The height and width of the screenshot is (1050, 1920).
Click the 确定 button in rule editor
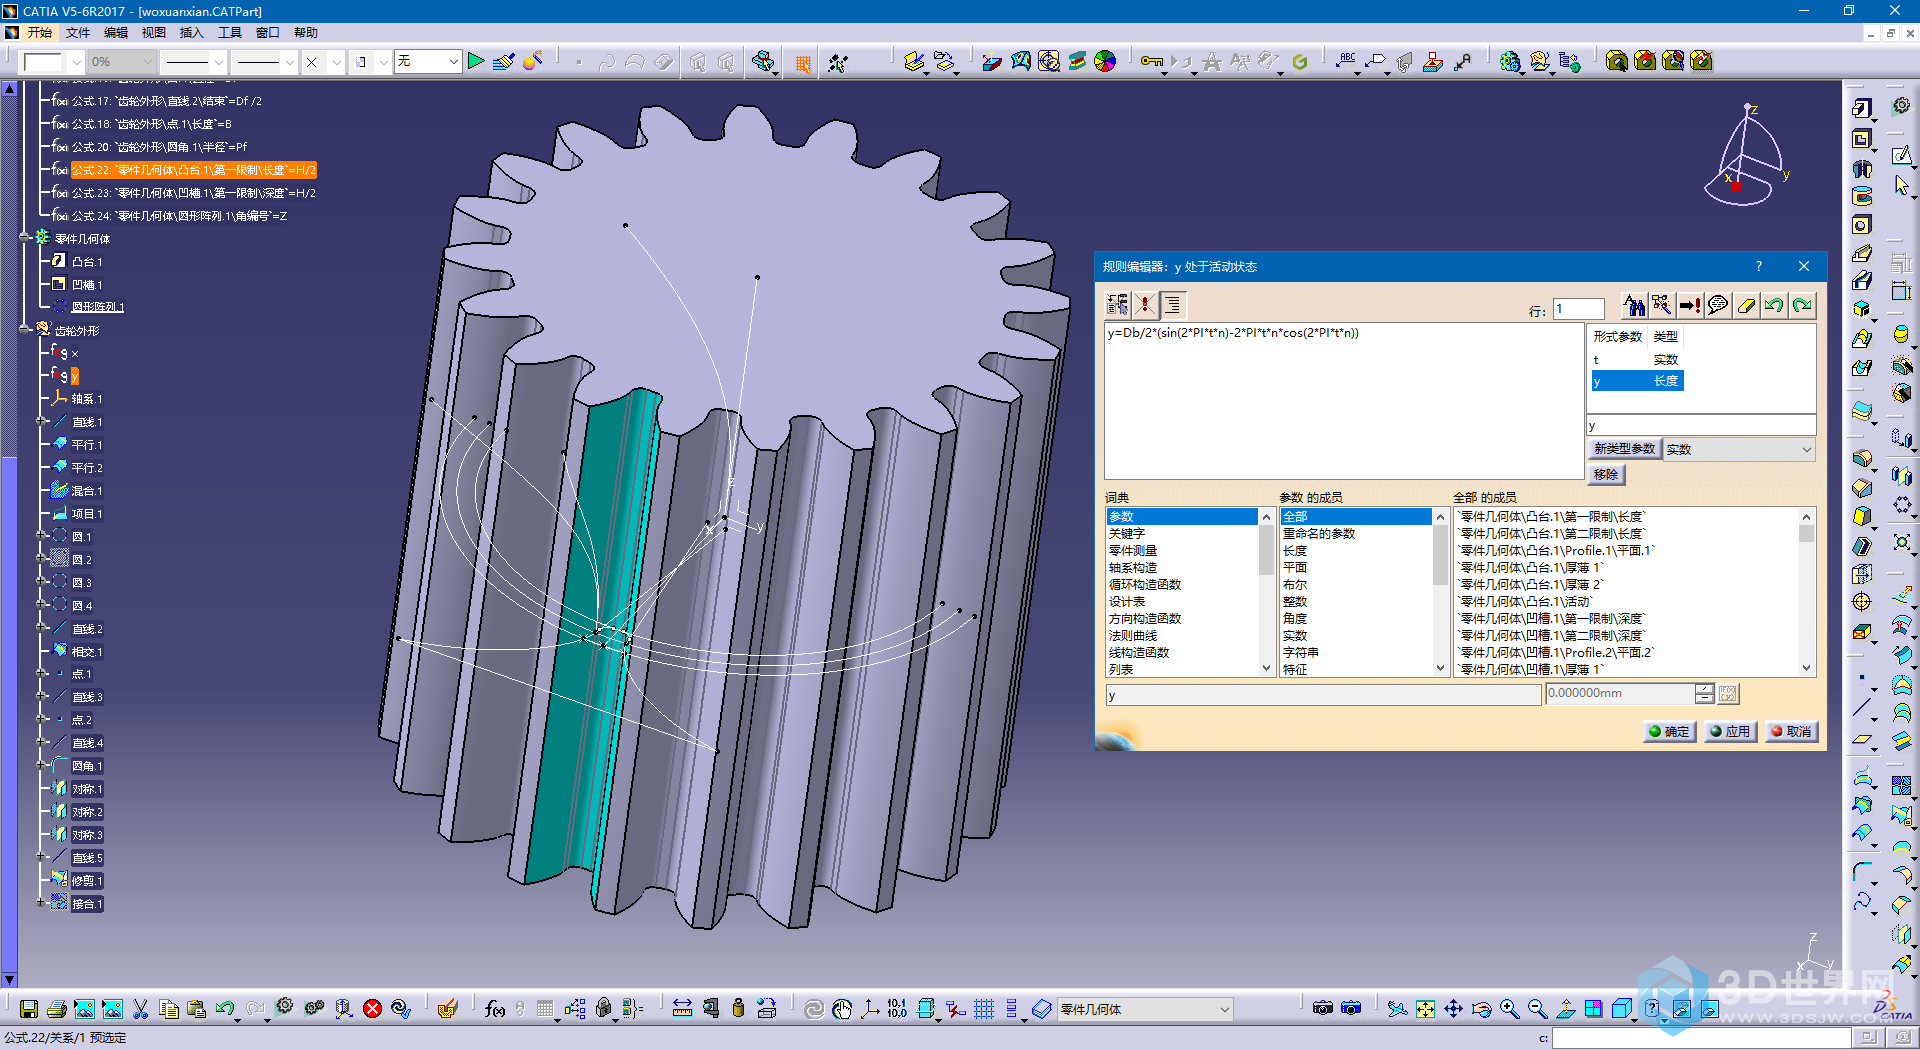tap(1669, 732)
